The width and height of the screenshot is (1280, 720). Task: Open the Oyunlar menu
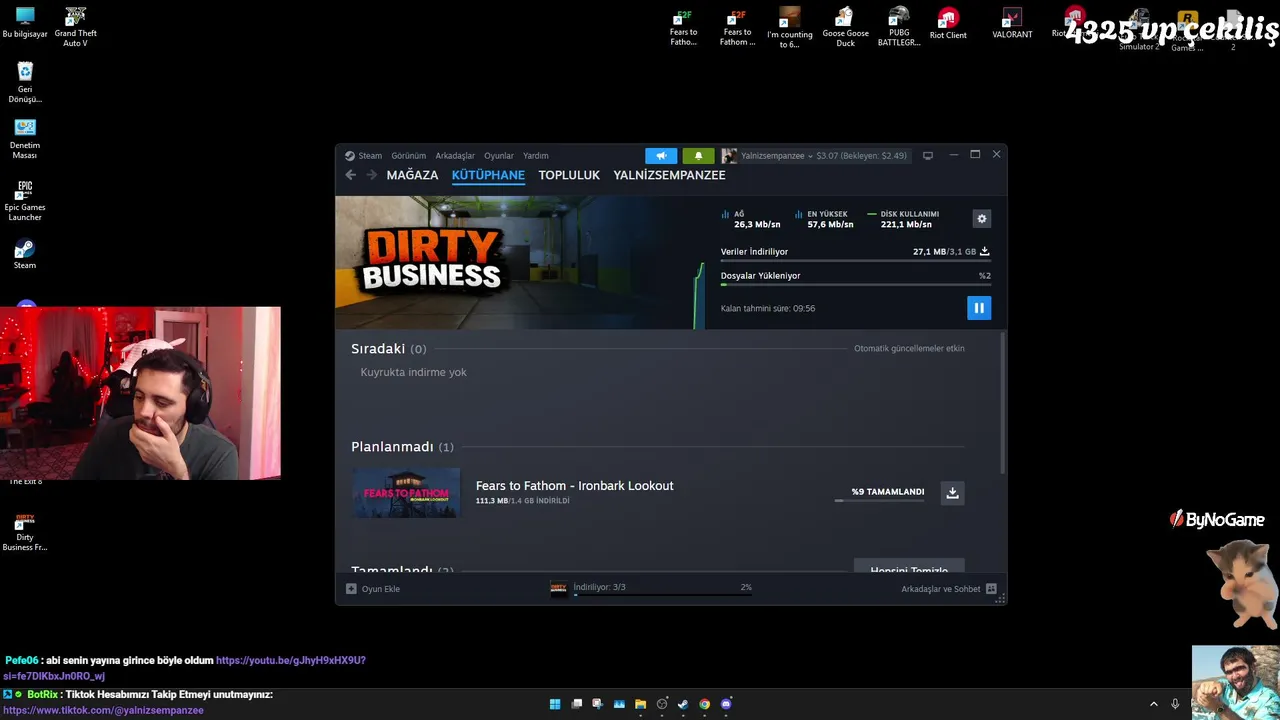point(499,156)
